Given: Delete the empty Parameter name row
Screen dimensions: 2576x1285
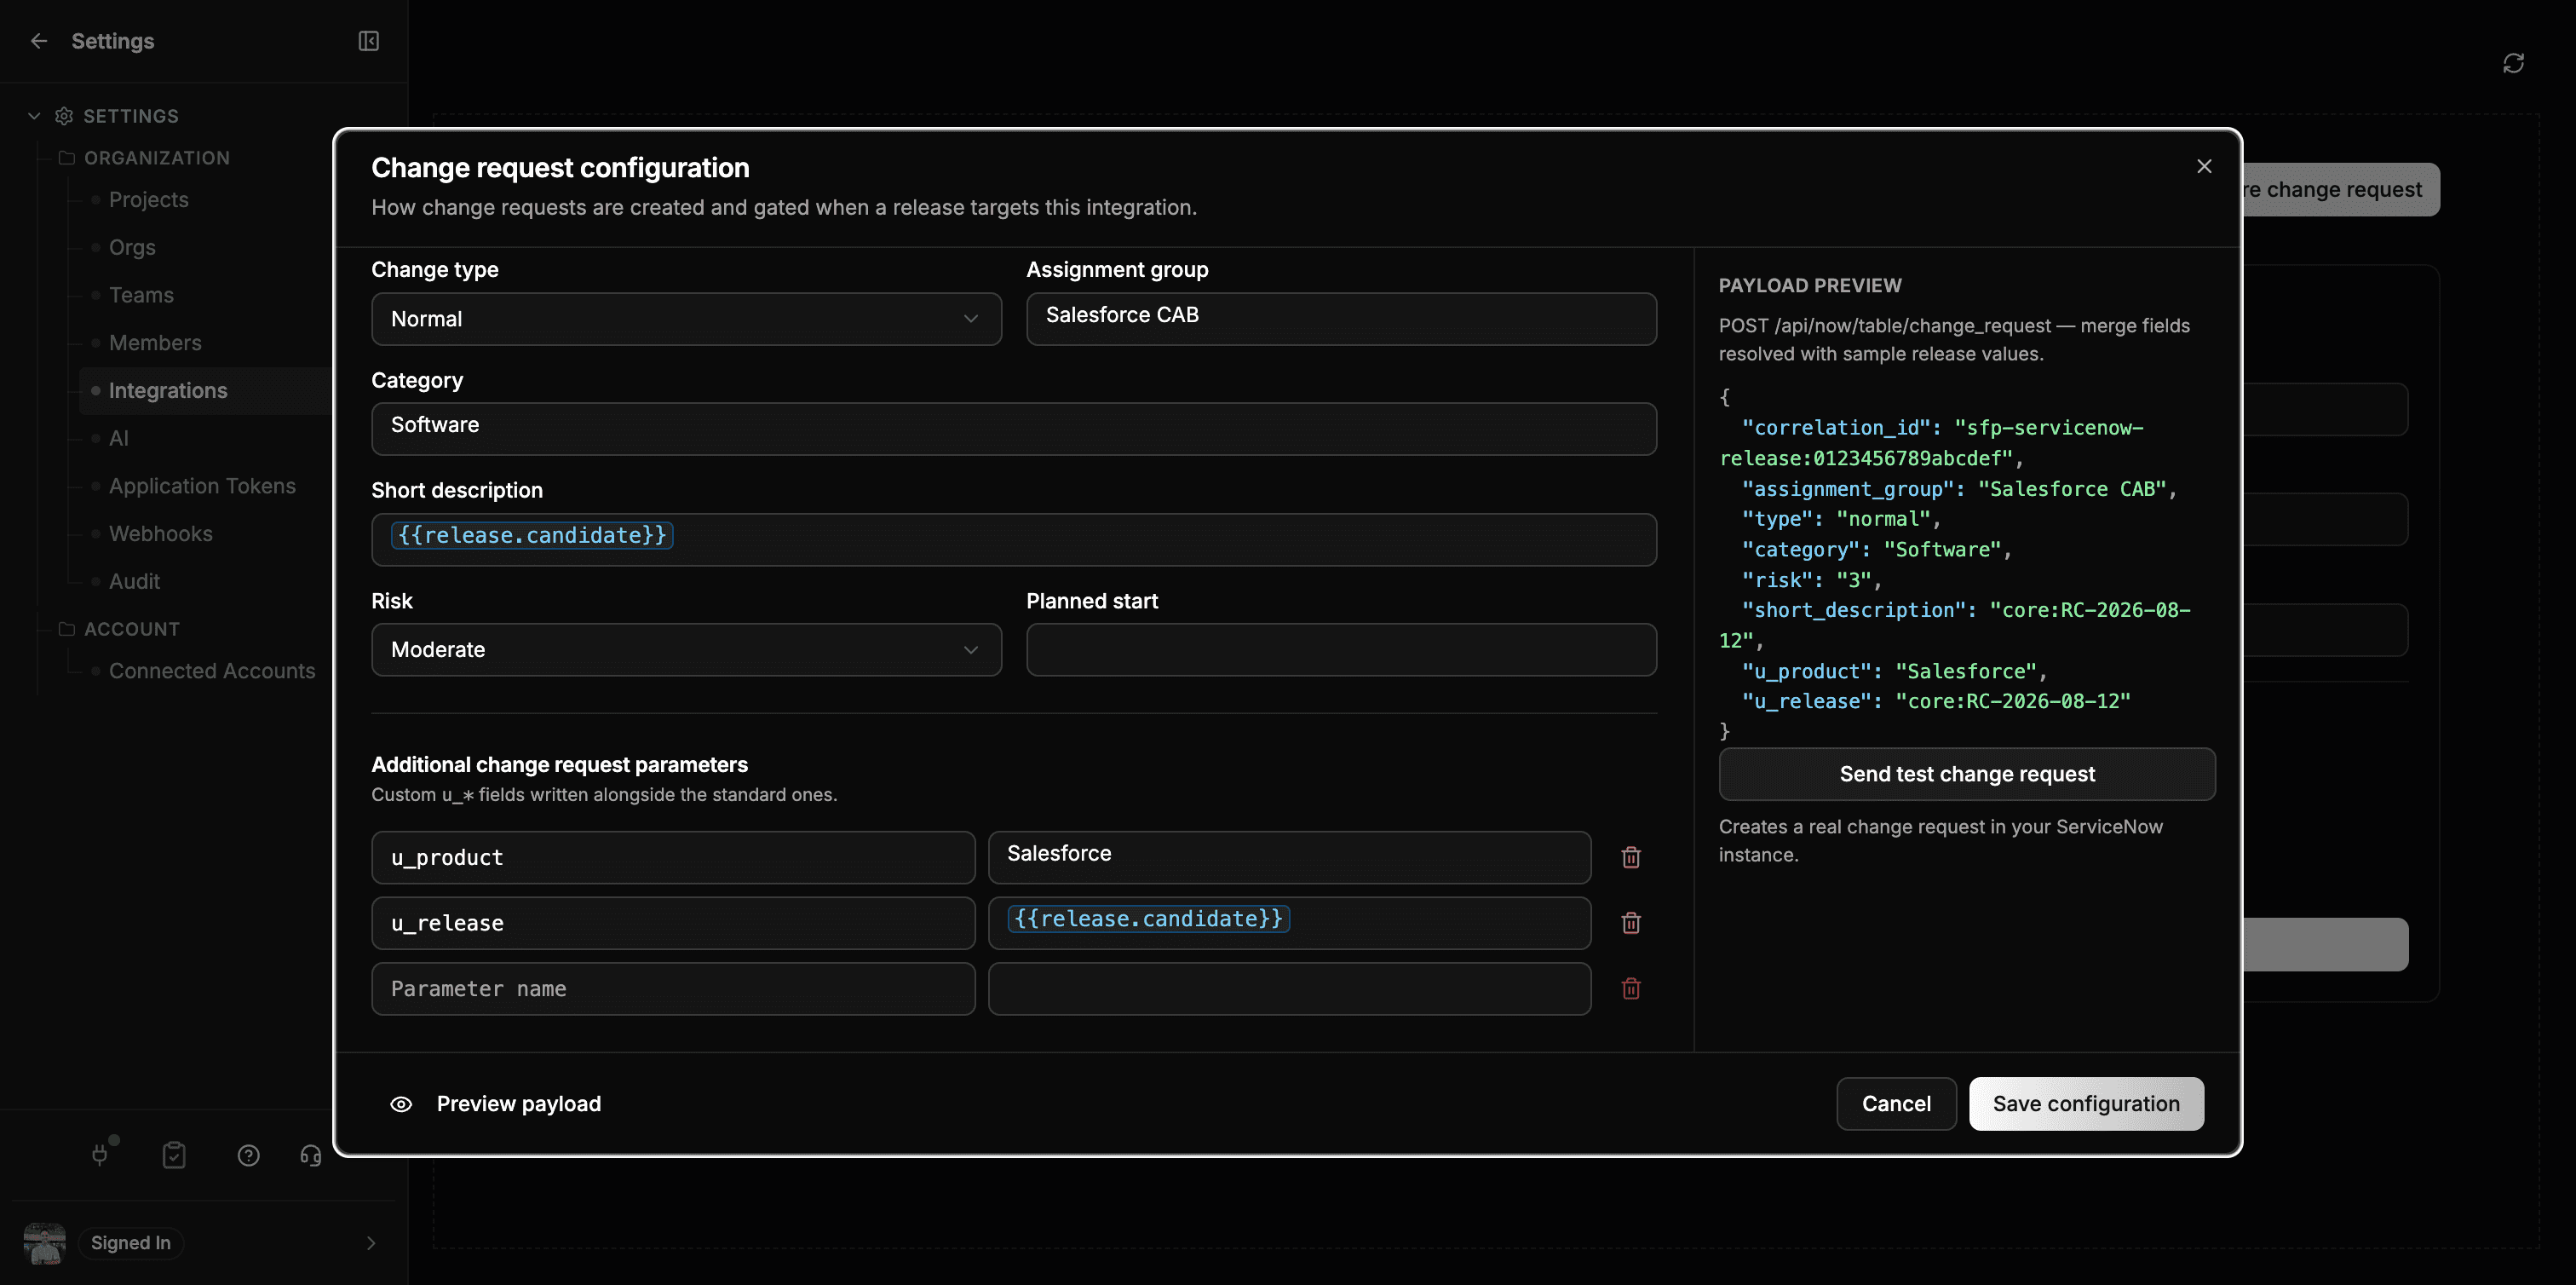Looking at the screenshot, I should pyautogui.click(x=1631, y=989).
